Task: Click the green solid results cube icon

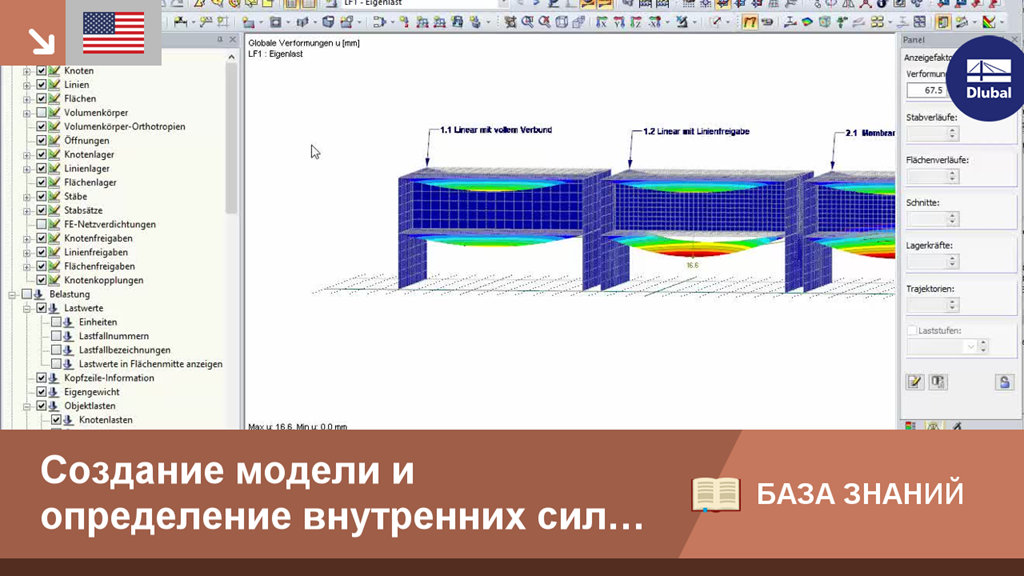Action: pos(825,22)
